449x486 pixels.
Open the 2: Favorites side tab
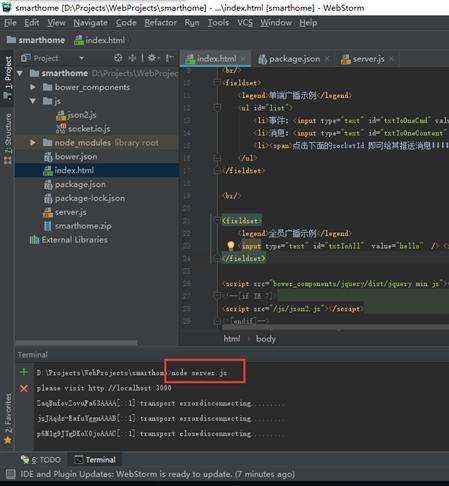pyautogui.click(x=7, y=419)
